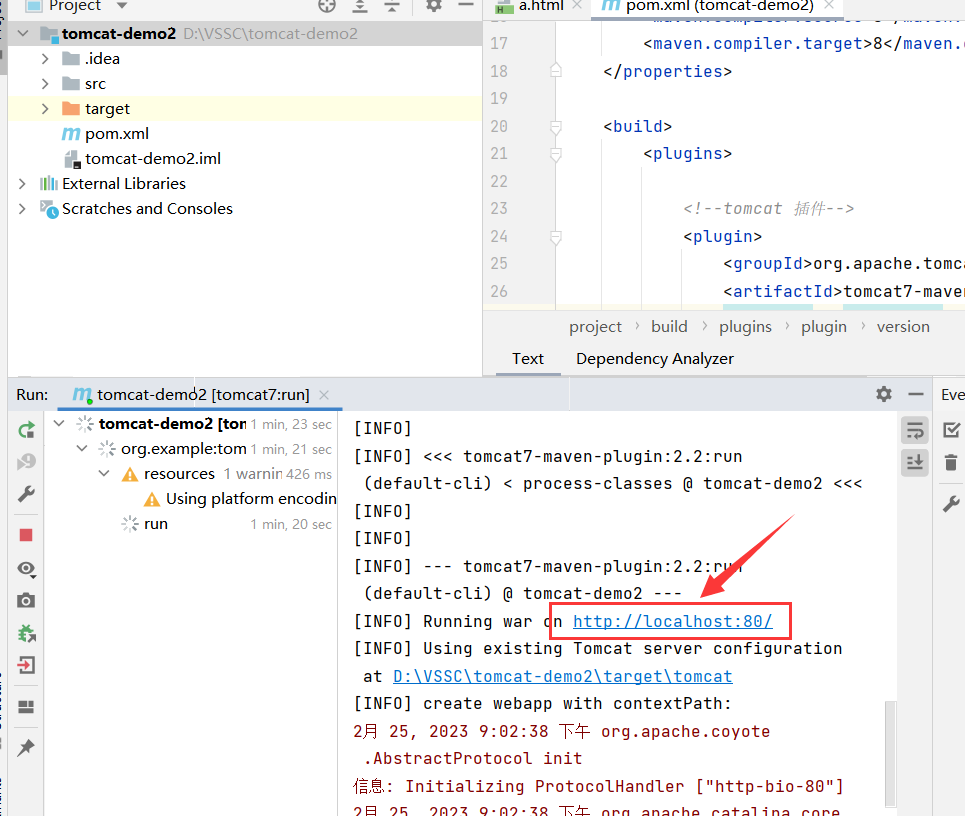Collapse org.example run tree node

[82, 449]
